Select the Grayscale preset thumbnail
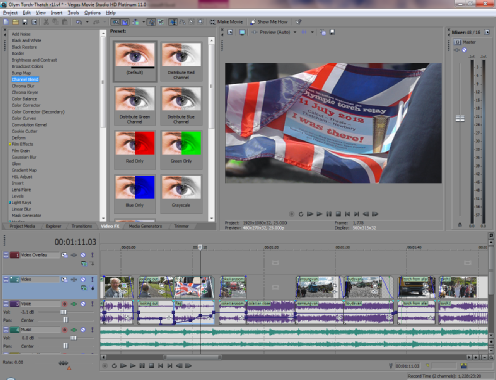 tap(181, 193)
